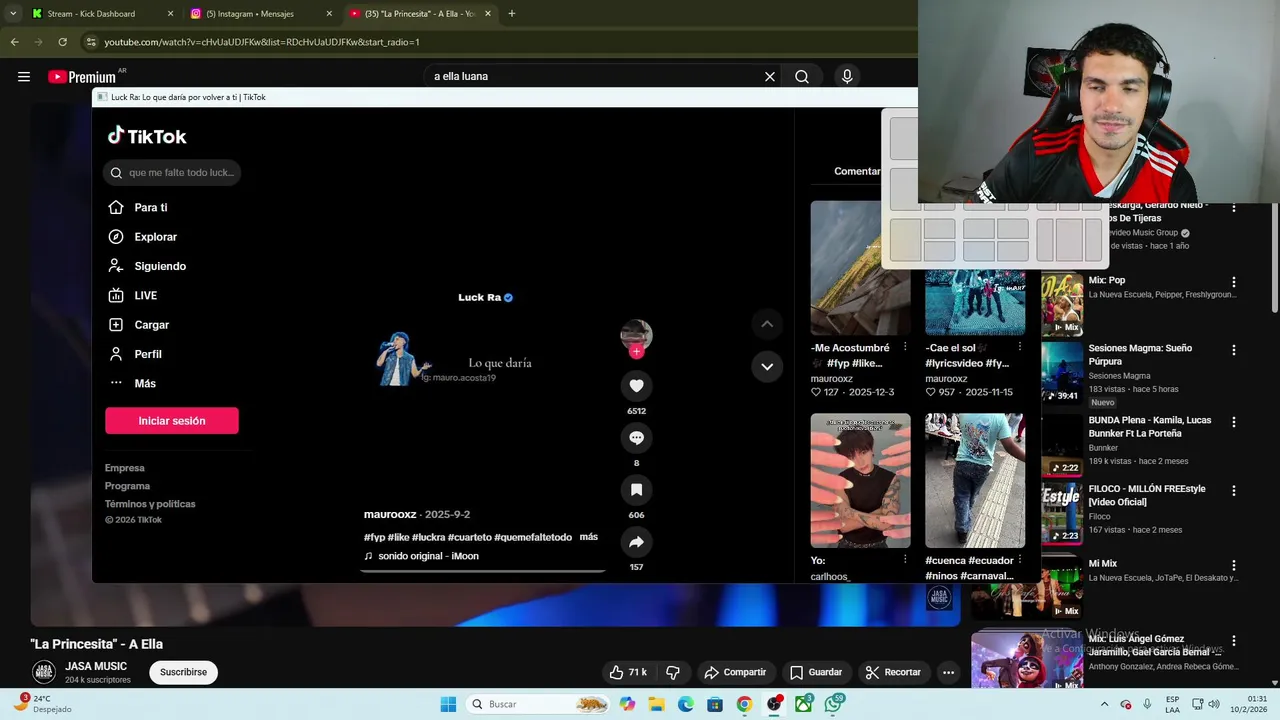This screenshot has width=1280, height=720.
Task: Click Chrome address bar URL
Action: pos(262,42)
